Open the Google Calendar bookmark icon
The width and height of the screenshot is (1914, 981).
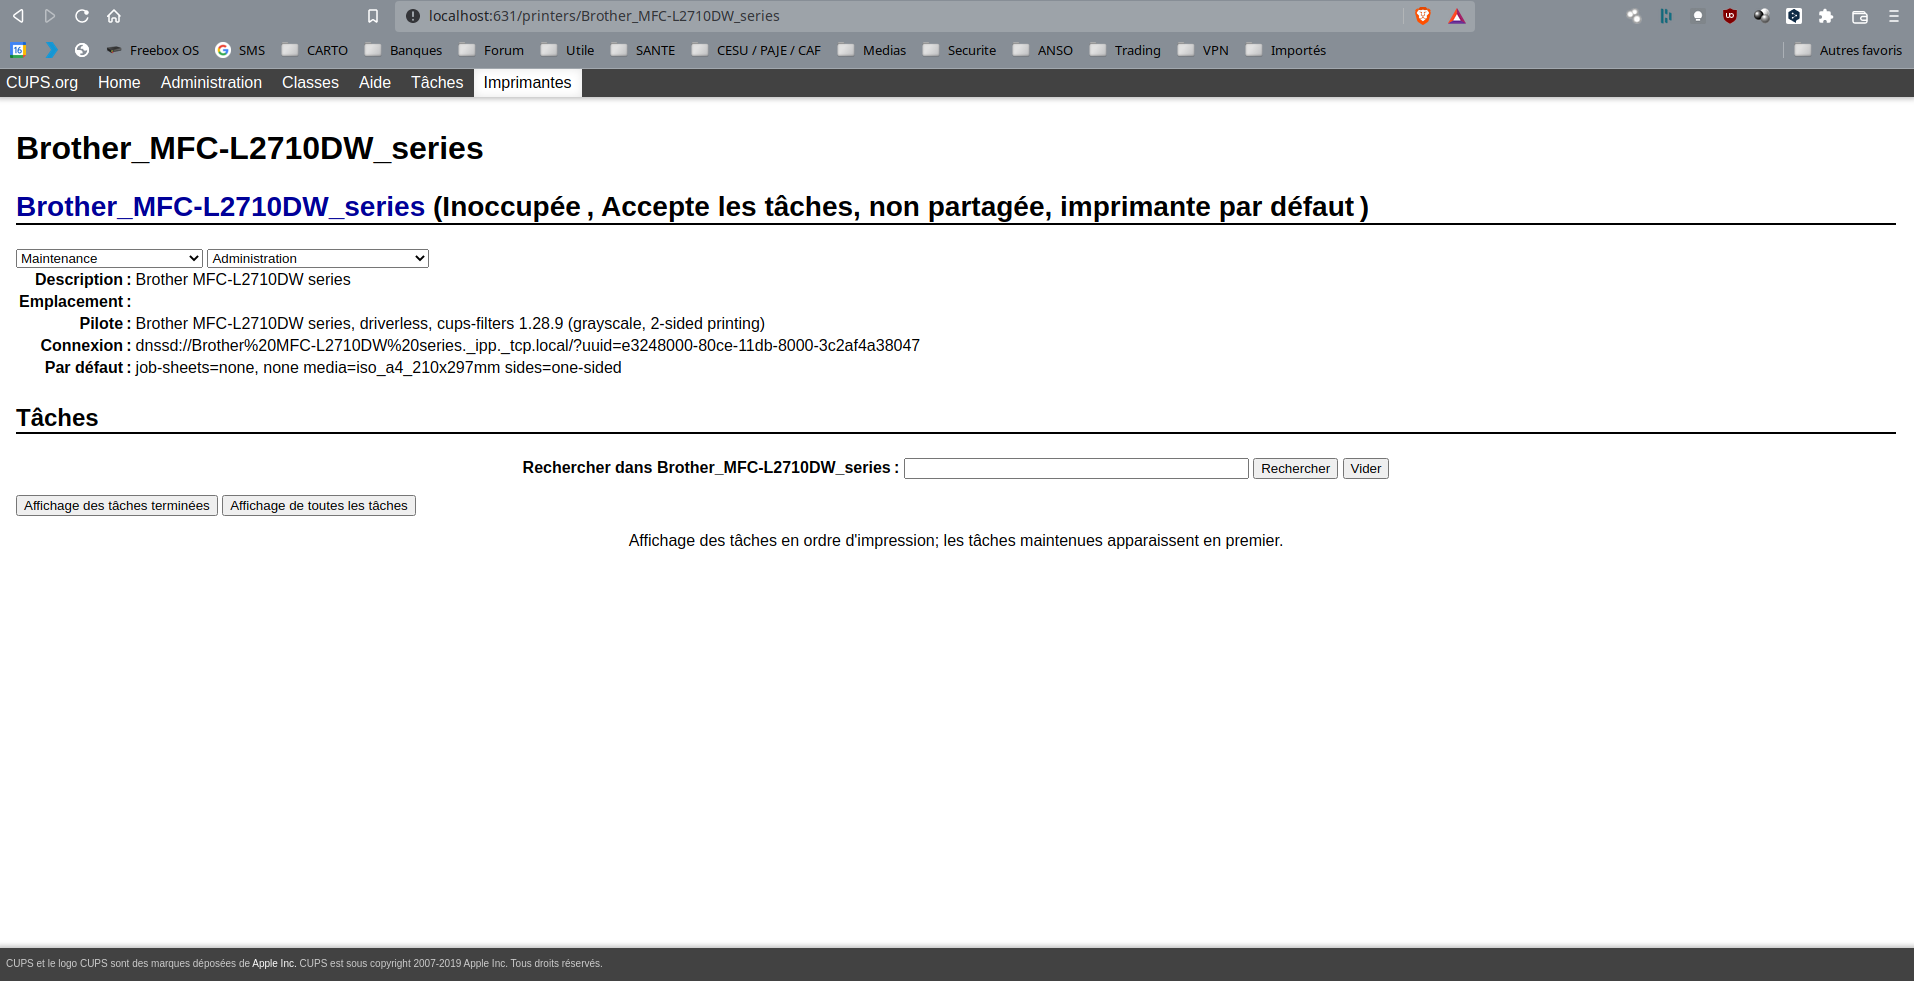18,50
